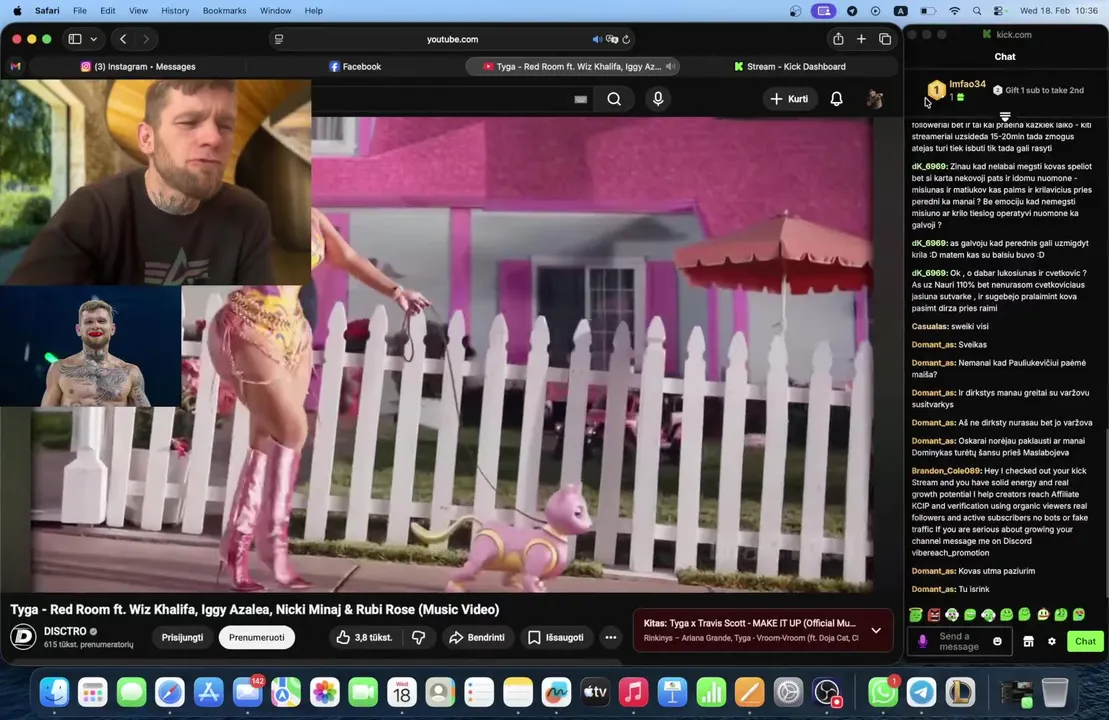Switch to the Facebook tab
Screen dimensions: 1109x720
tap(355, 66)
